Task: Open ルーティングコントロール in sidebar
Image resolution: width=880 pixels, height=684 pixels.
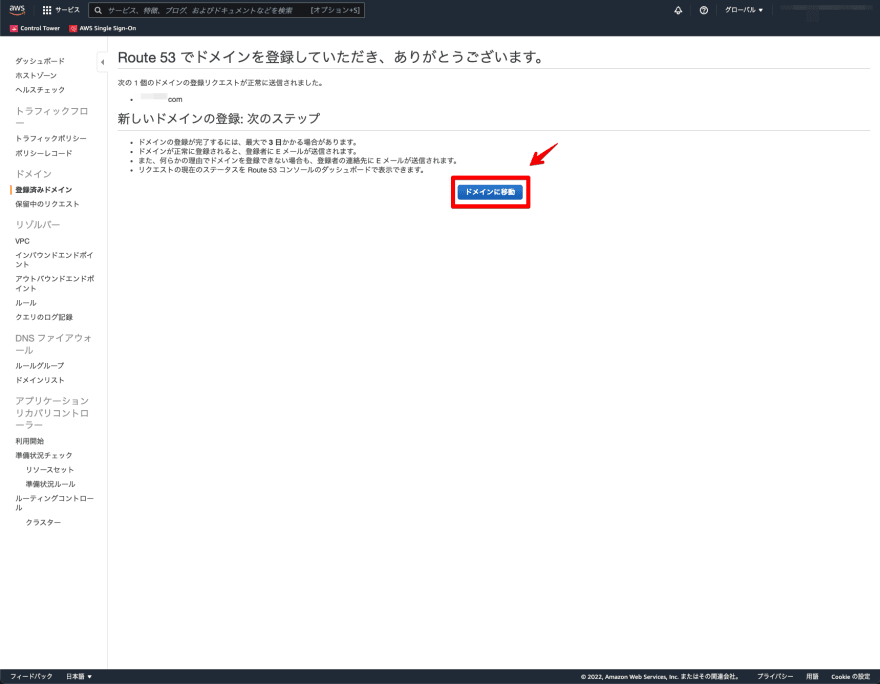Action: pyautogui.click(x=54, y=503)
